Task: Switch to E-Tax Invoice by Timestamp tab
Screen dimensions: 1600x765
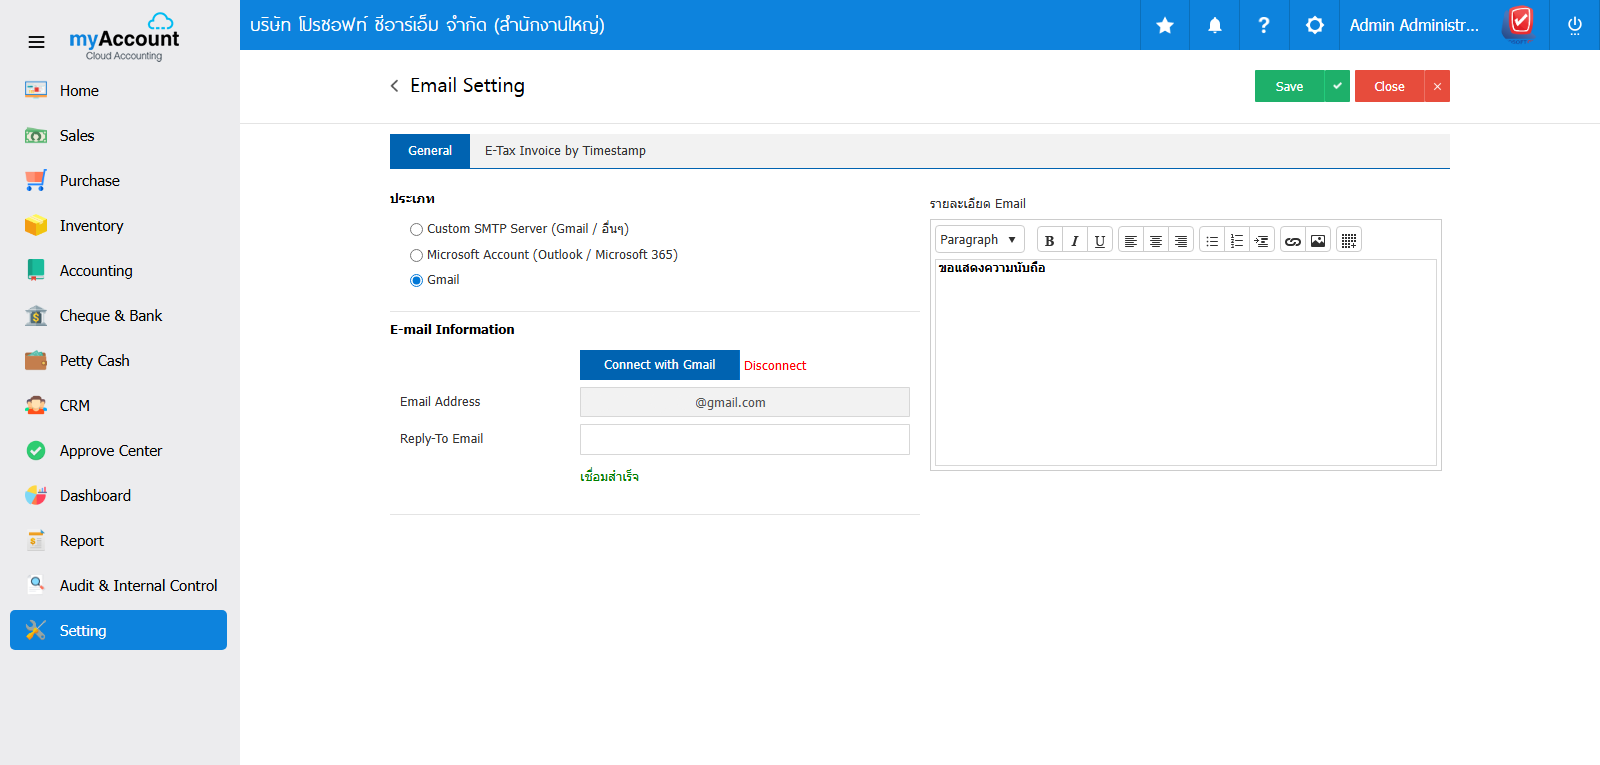Action: click(565, 151)
